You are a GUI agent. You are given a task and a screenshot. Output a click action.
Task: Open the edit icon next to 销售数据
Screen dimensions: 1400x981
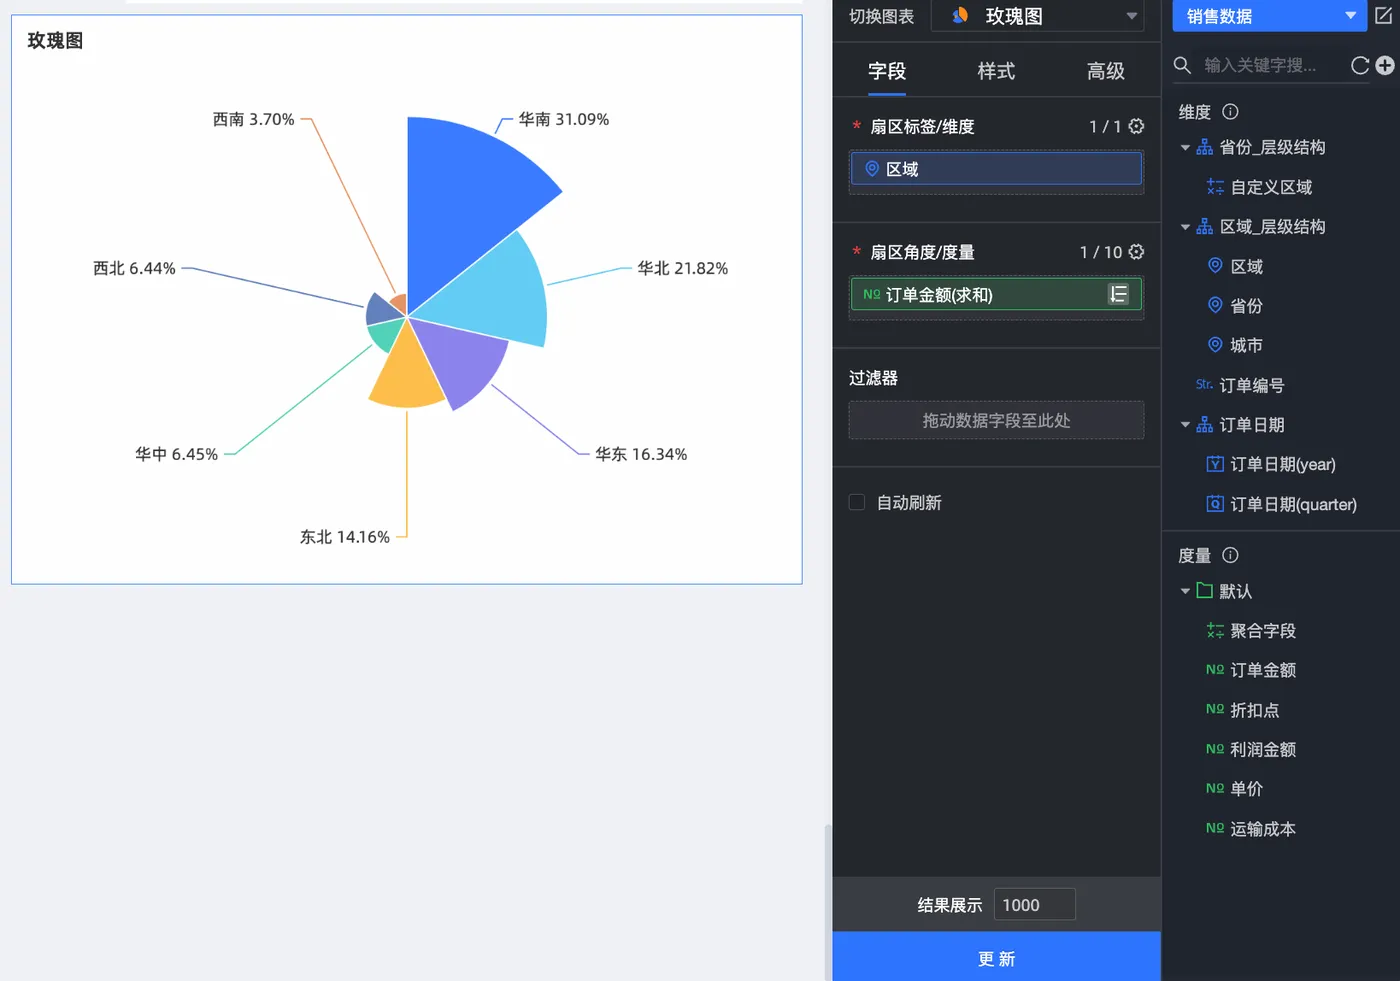coord(1384,15)
